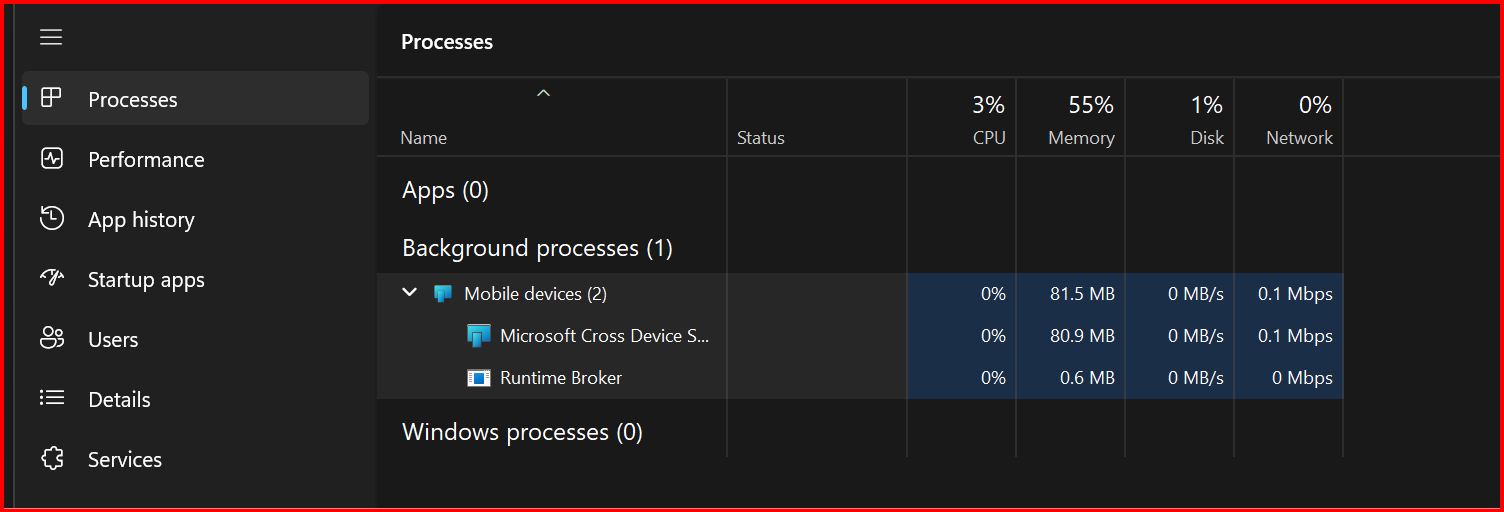1504x512 pixels.
Task: Click the Network column header
Action: [1289, 118]
